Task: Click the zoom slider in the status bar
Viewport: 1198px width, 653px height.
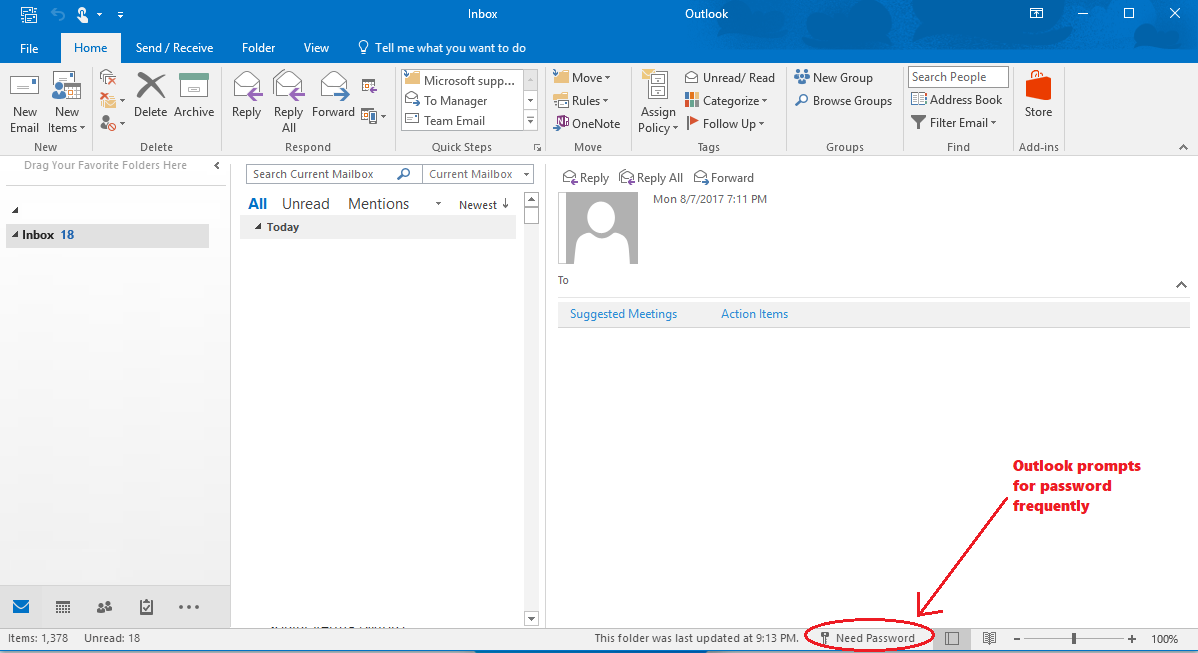Action: (x=1073, y=638)
